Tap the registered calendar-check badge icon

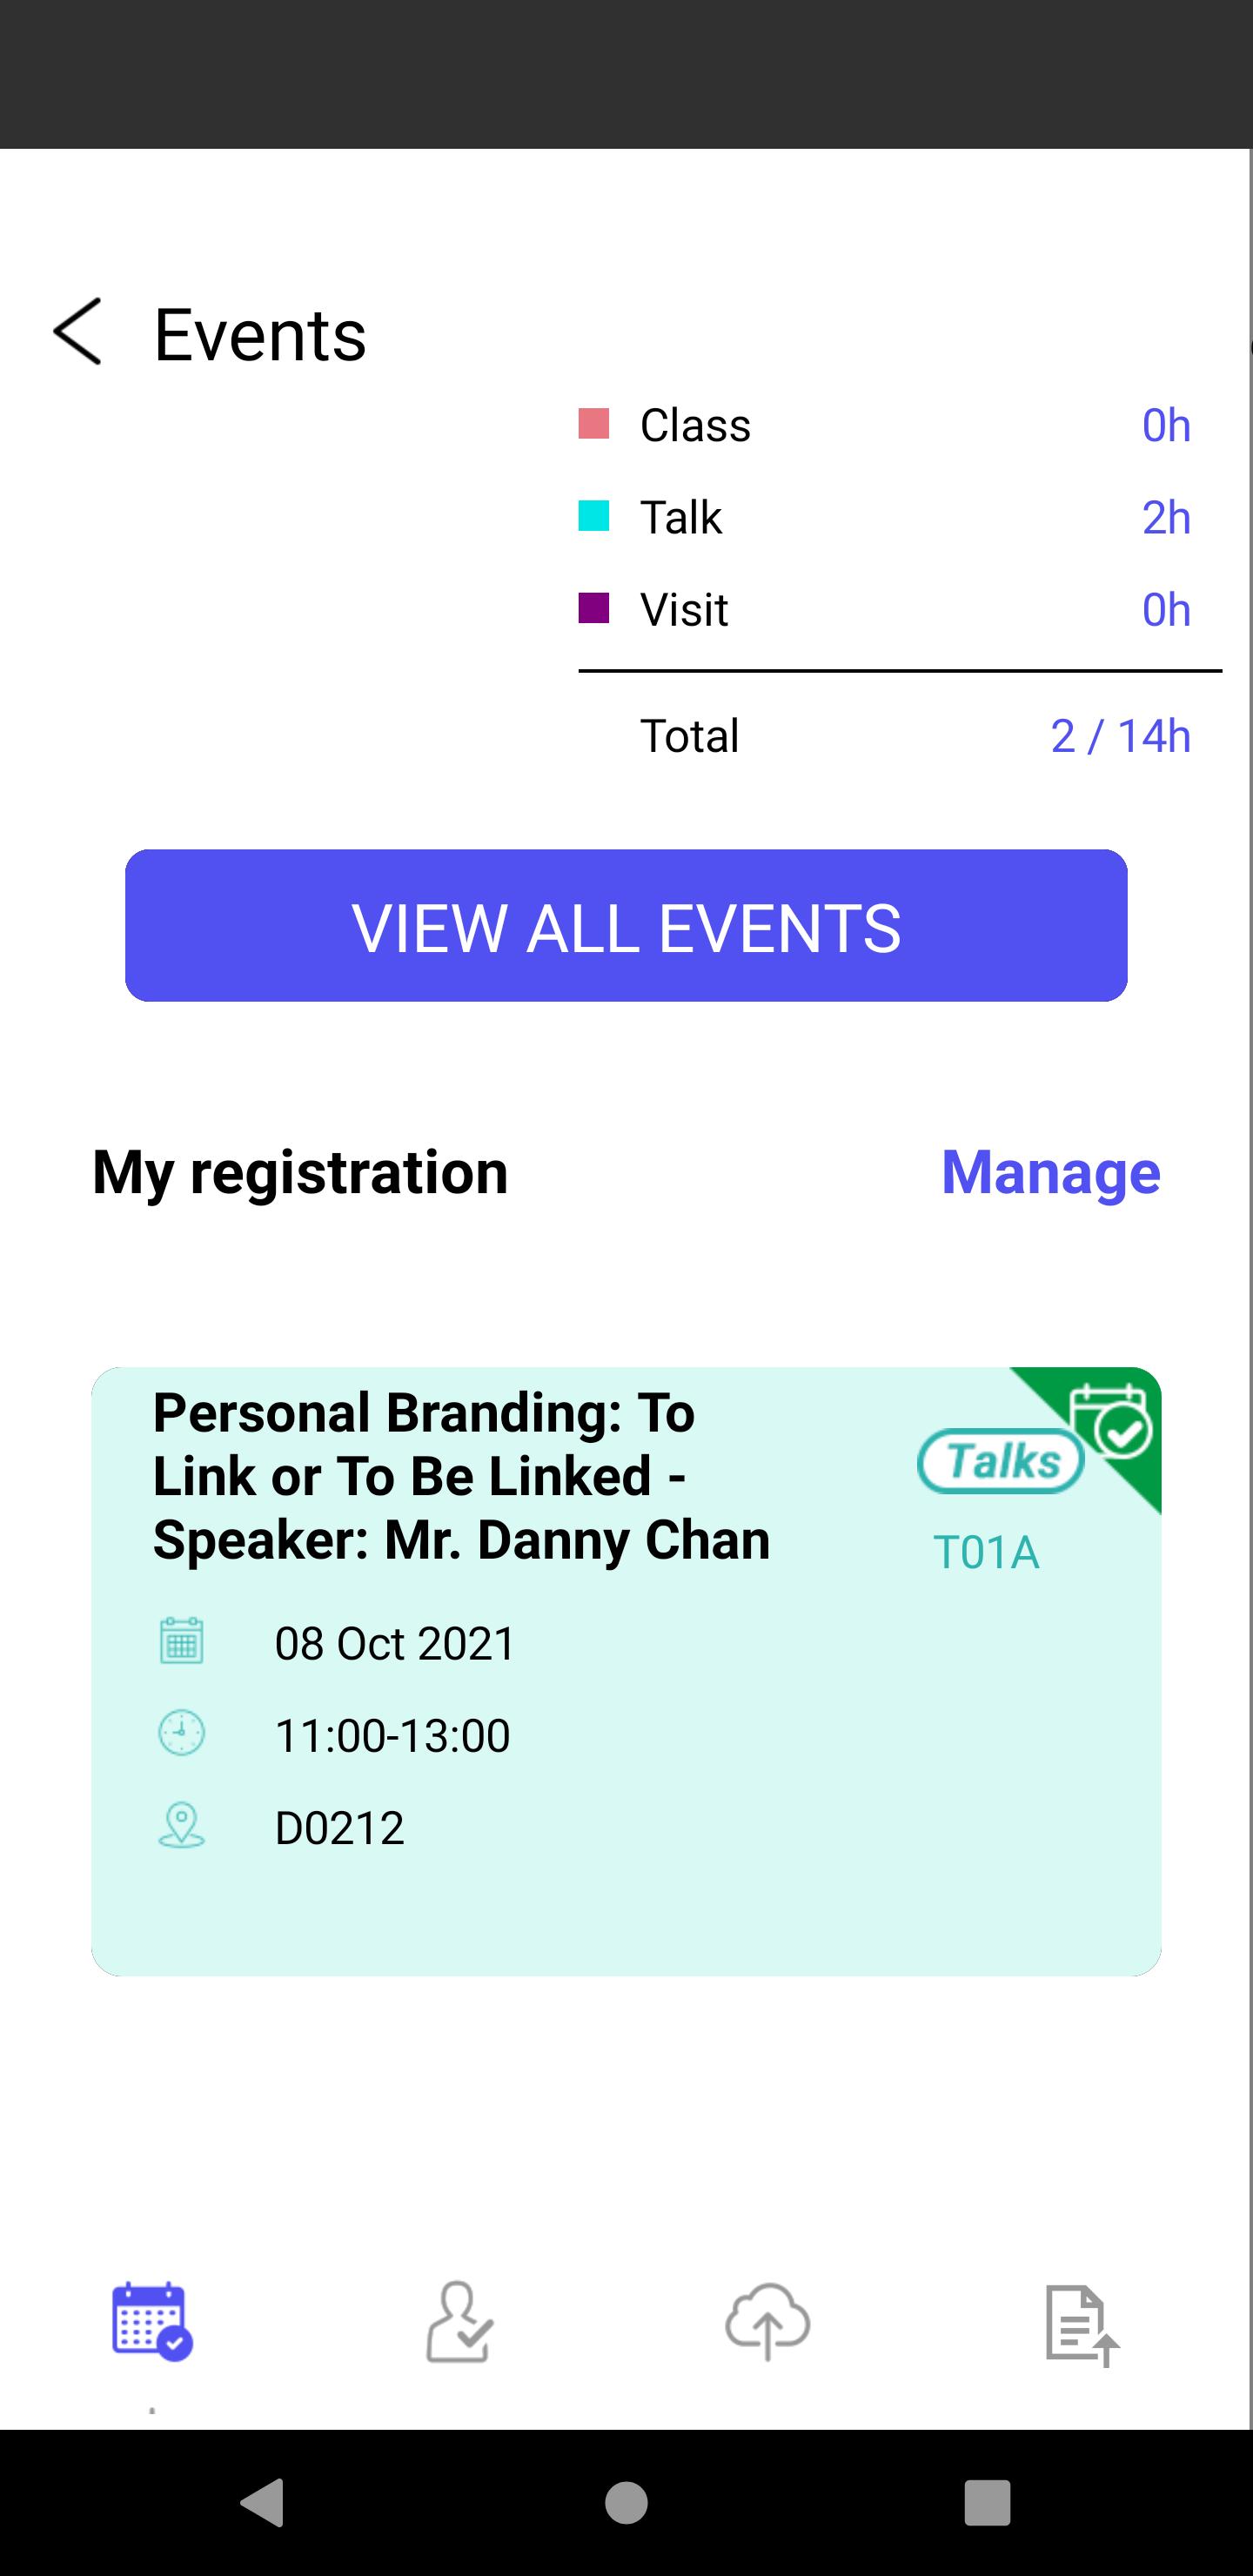tap(1110, 1420)
